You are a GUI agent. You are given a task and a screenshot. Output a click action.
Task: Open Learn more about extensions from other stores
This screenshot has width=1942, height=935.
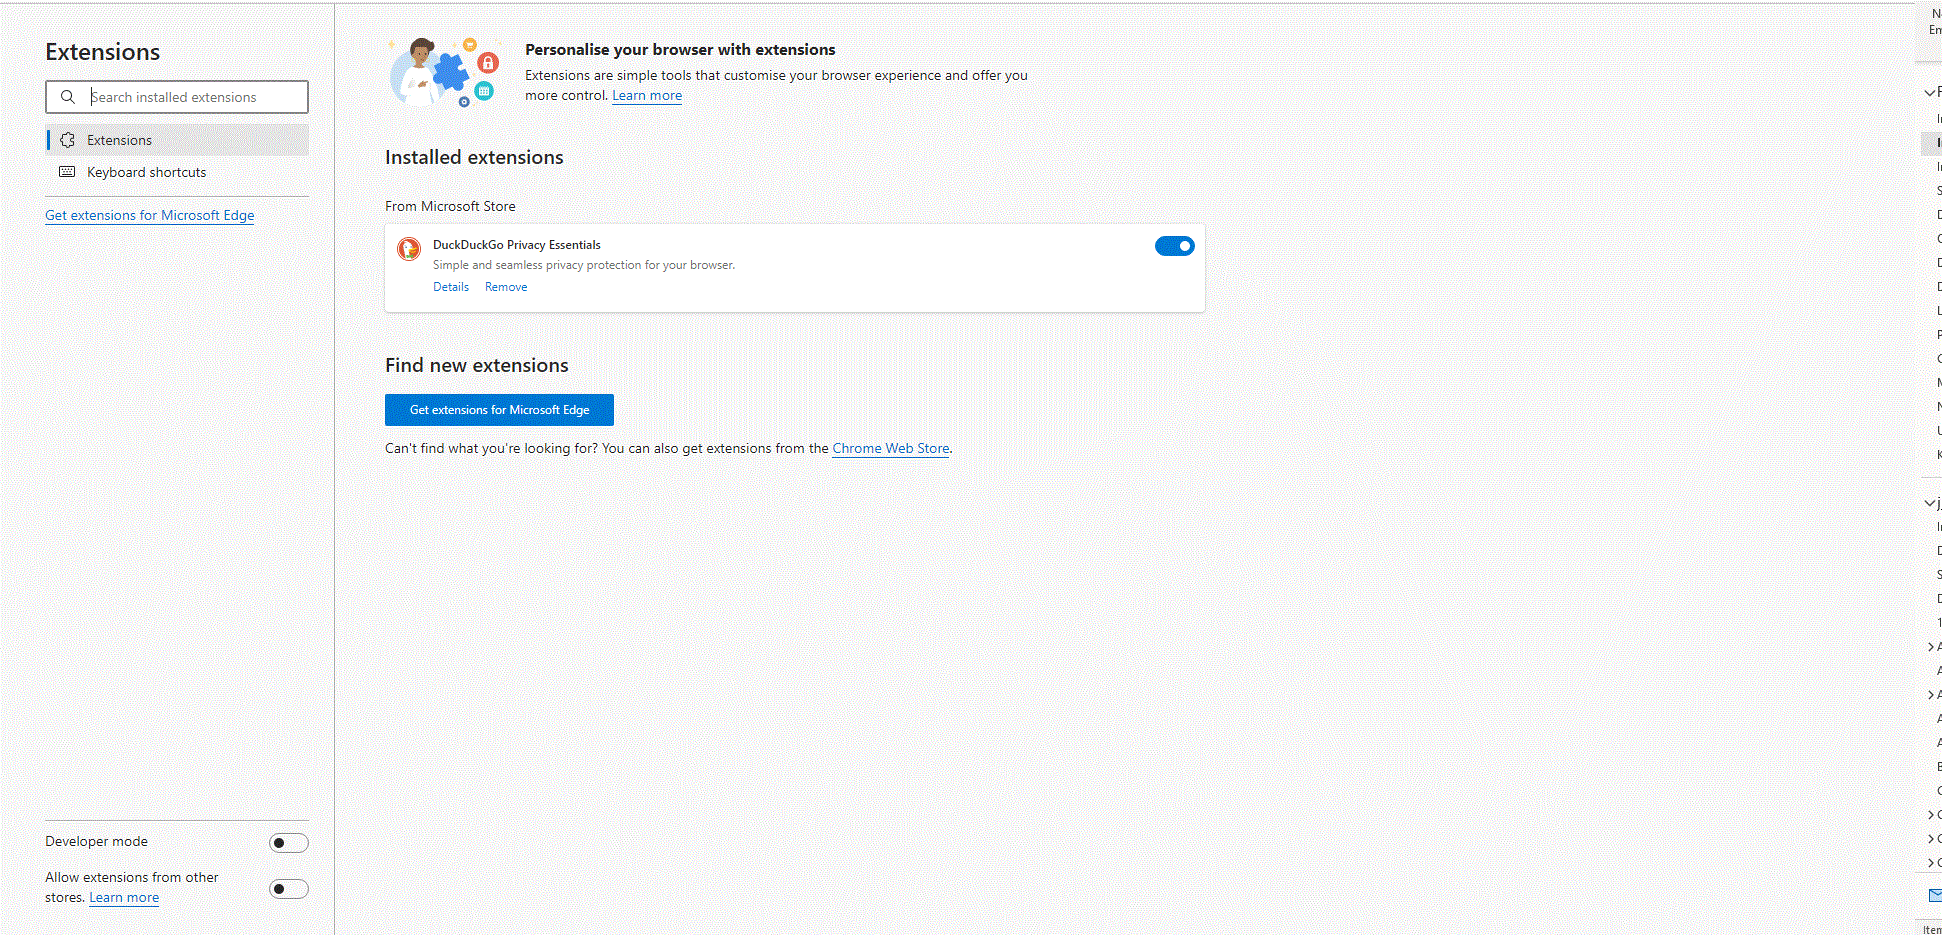click(x=124, y=898)
